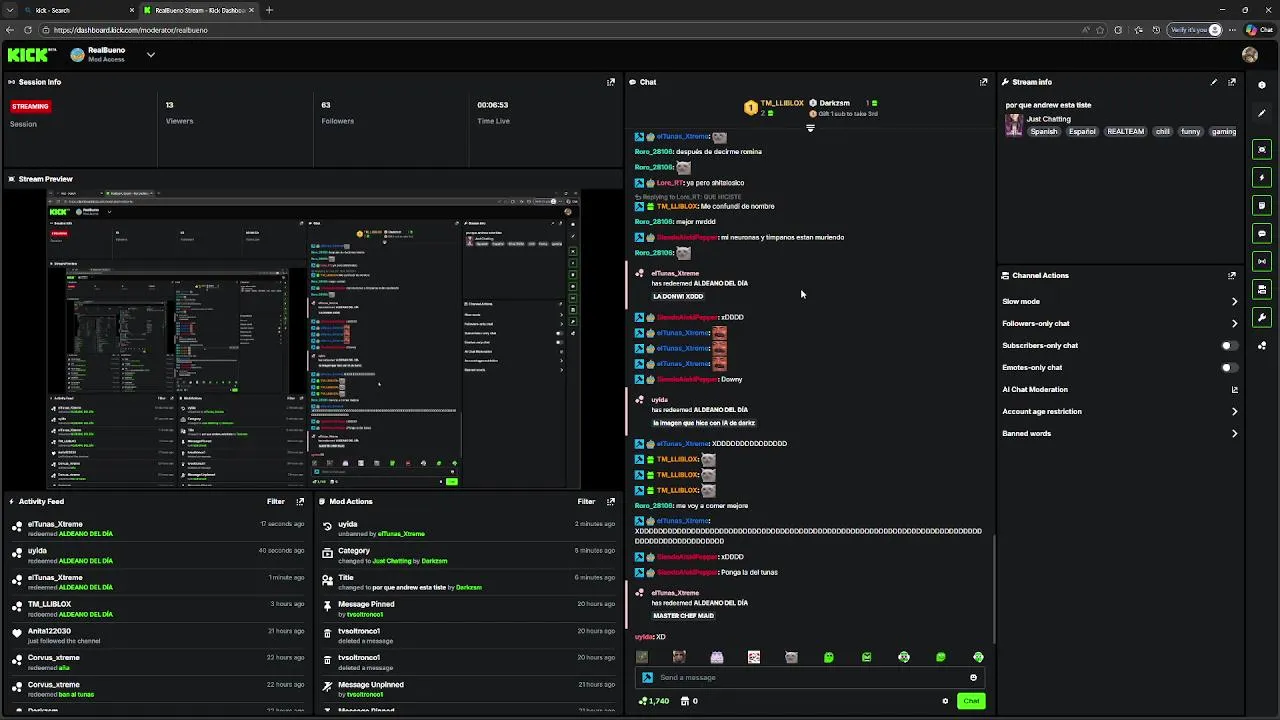
Task: Toggle the broadcast signal sidebar icon
Action: pyautogui.click(x=1262, y=261)
